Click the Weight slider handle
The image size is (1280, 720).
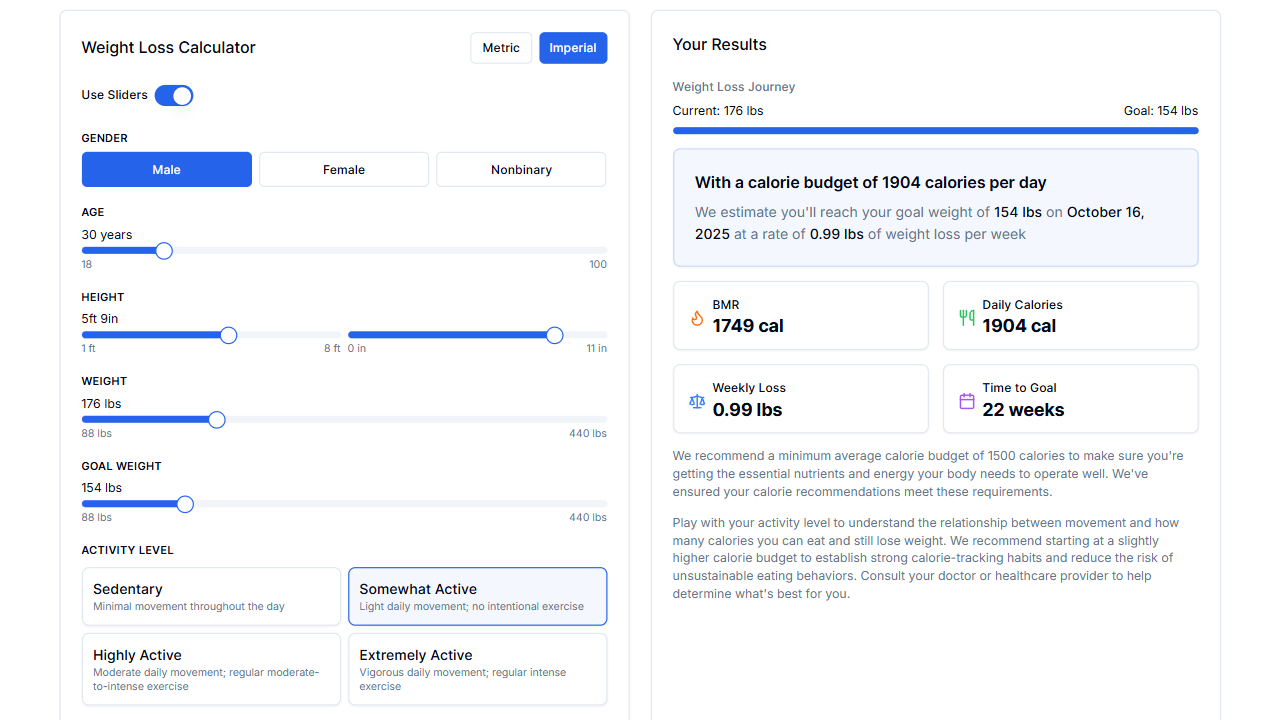point(216,420)
